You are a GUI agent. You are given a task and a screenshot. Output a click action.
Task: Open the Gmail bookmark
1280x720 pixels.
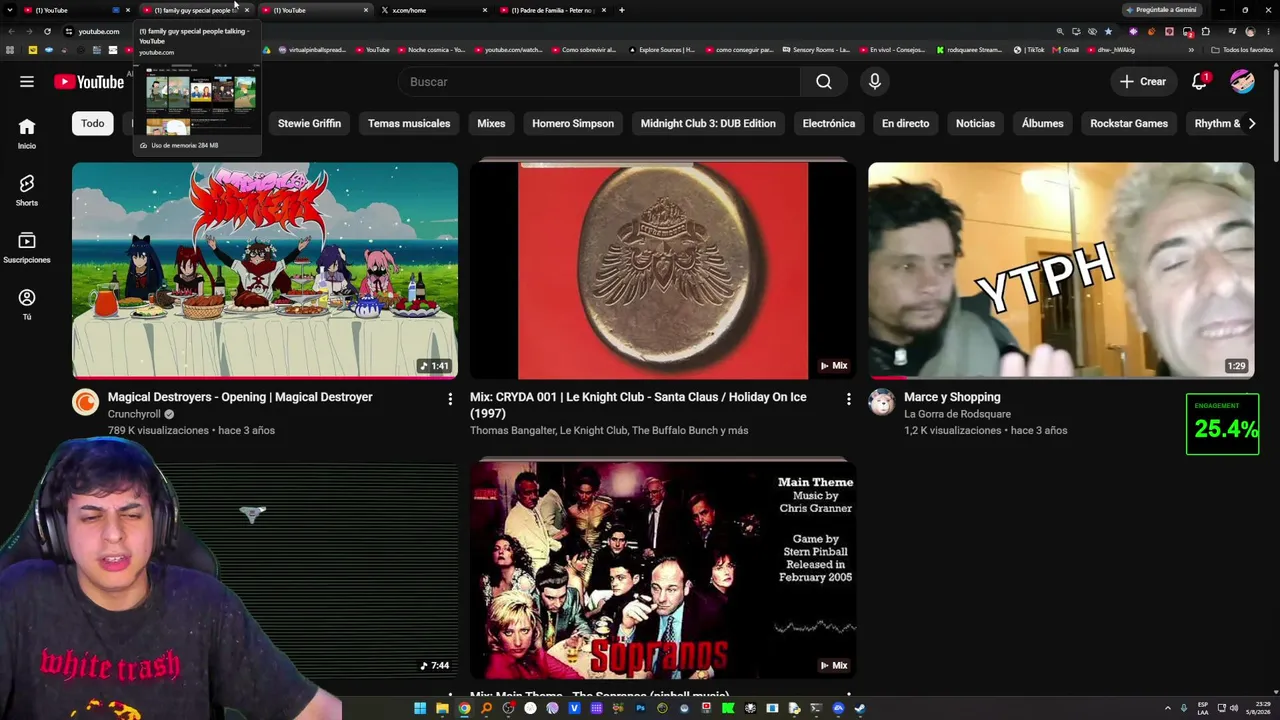[x=1065, y=50]
